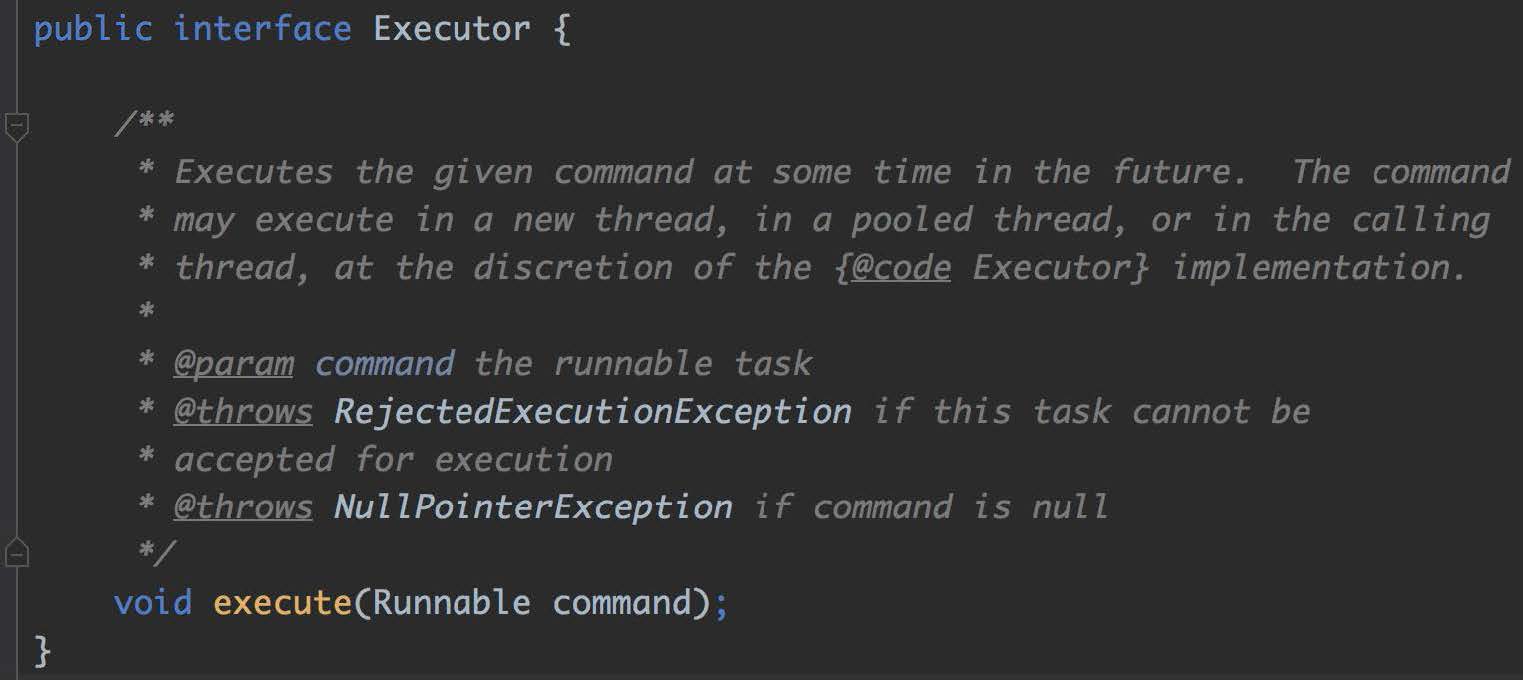Screen dimensions: 1523x680
Task: Click 'NullPointerException' in the Javadoc
Action: 533,507
